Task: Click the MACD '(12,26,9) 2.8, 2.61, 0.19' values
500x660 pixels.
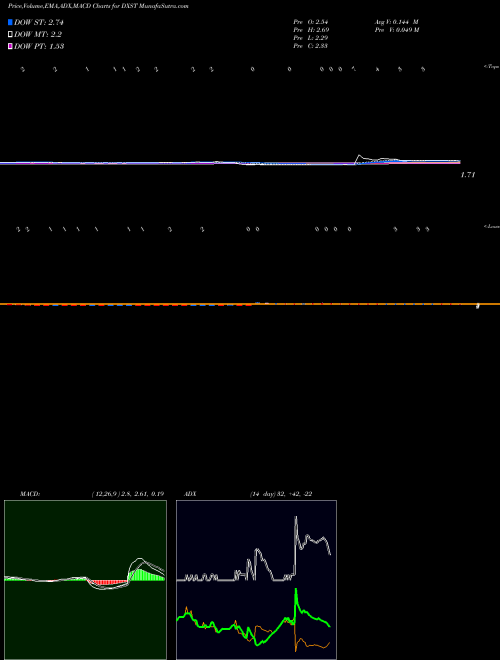Action: pos(128,494)
